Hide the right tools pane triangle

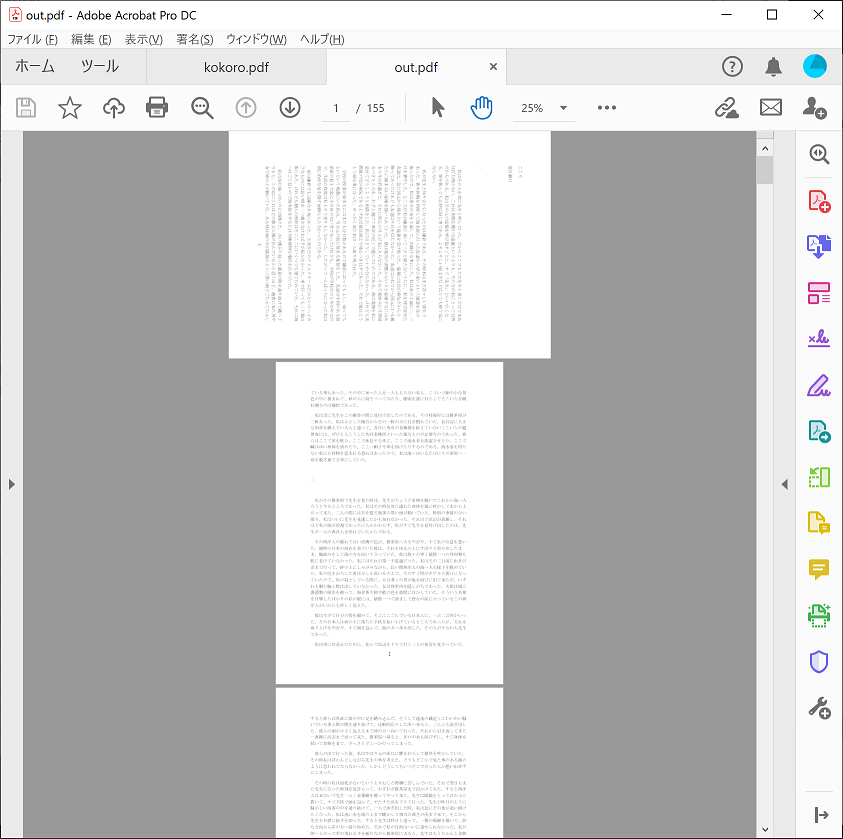(785, 484)
